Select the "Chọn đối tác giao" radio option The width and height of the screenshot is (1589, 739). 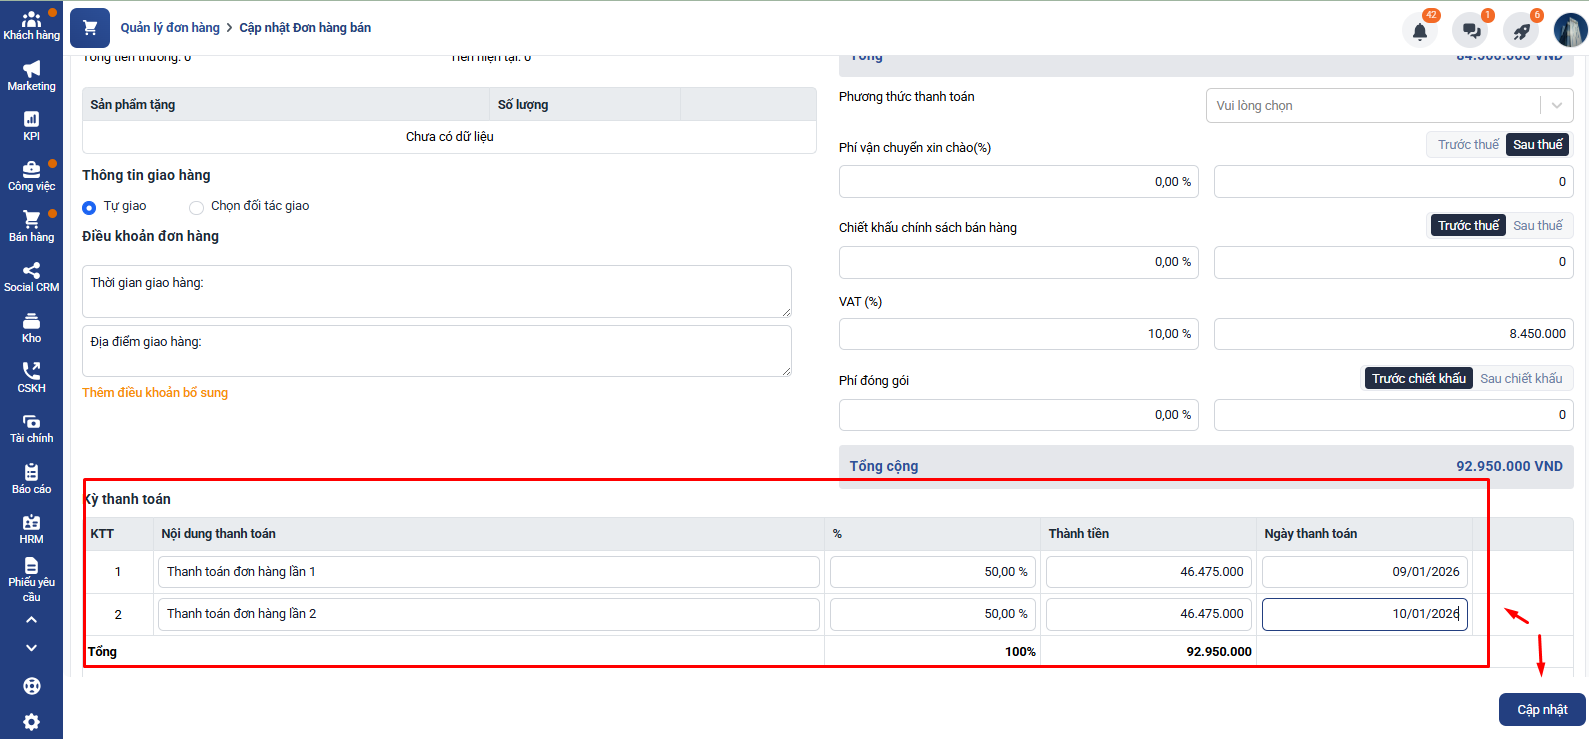196,207
